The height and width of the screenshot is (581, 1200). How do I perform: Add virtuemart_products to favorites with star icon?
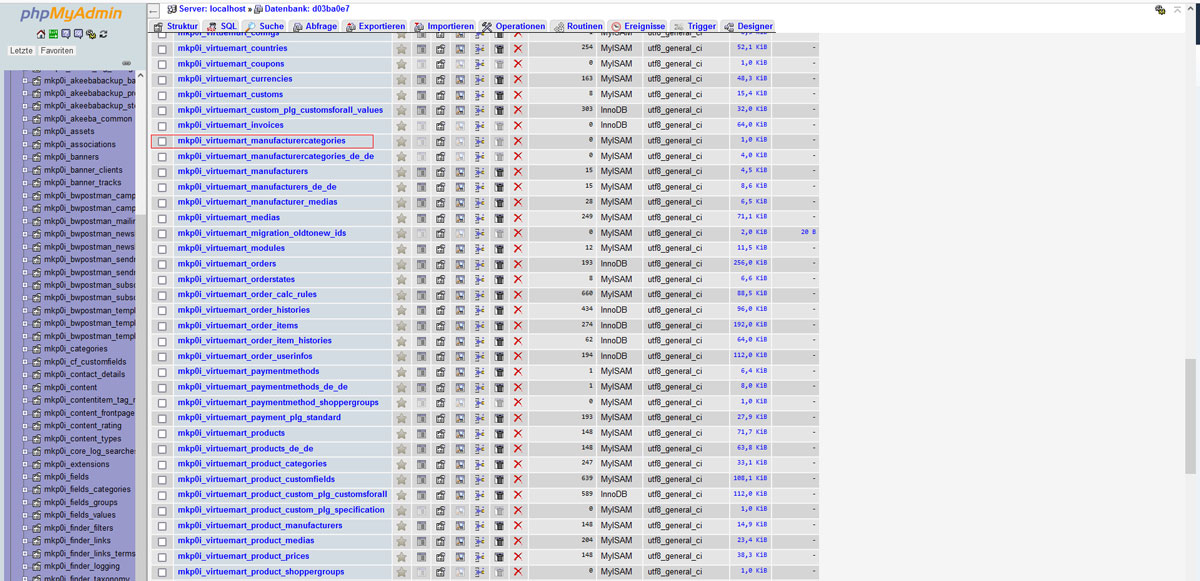coord(401,434)
